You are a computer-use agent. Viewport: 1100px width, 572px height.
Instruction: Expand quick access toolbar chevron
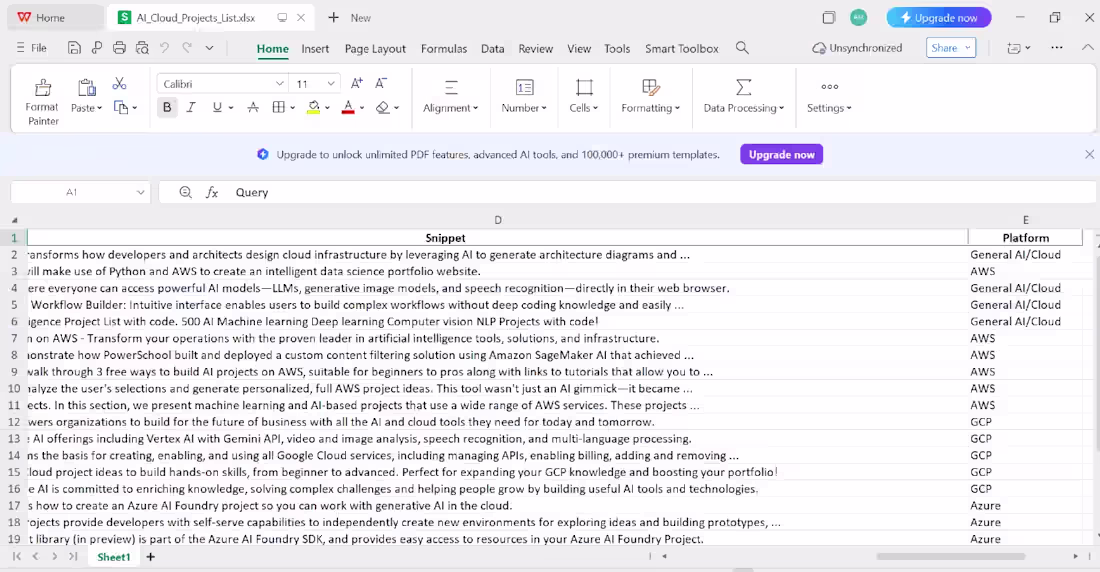209,48
